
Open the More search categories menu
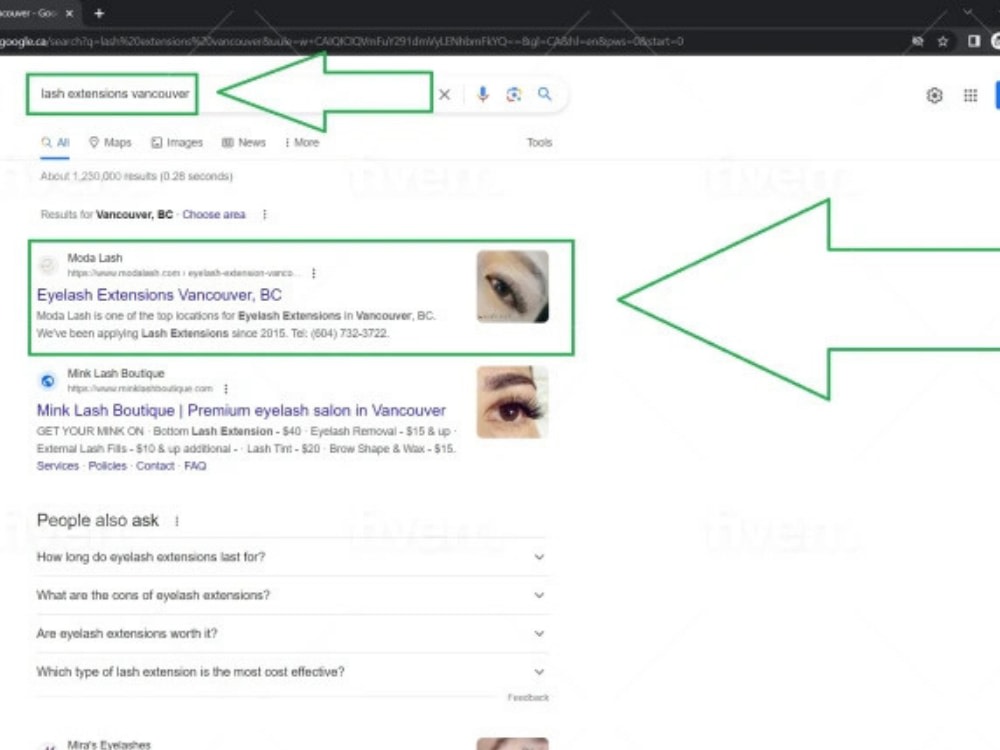[x=302, y=142]
